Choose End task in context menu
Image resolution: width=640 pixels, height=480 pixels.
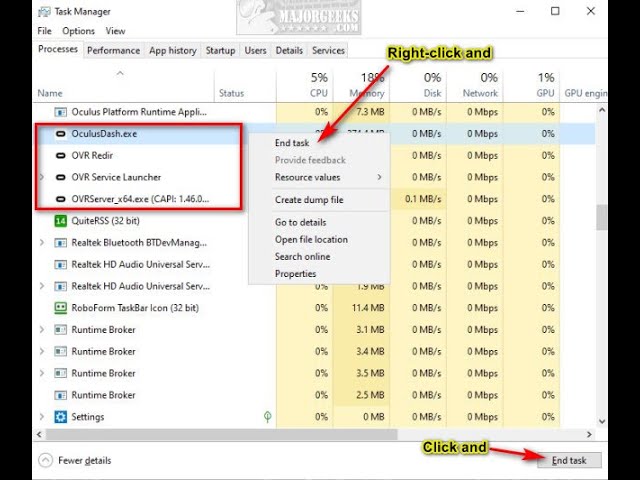292,143
